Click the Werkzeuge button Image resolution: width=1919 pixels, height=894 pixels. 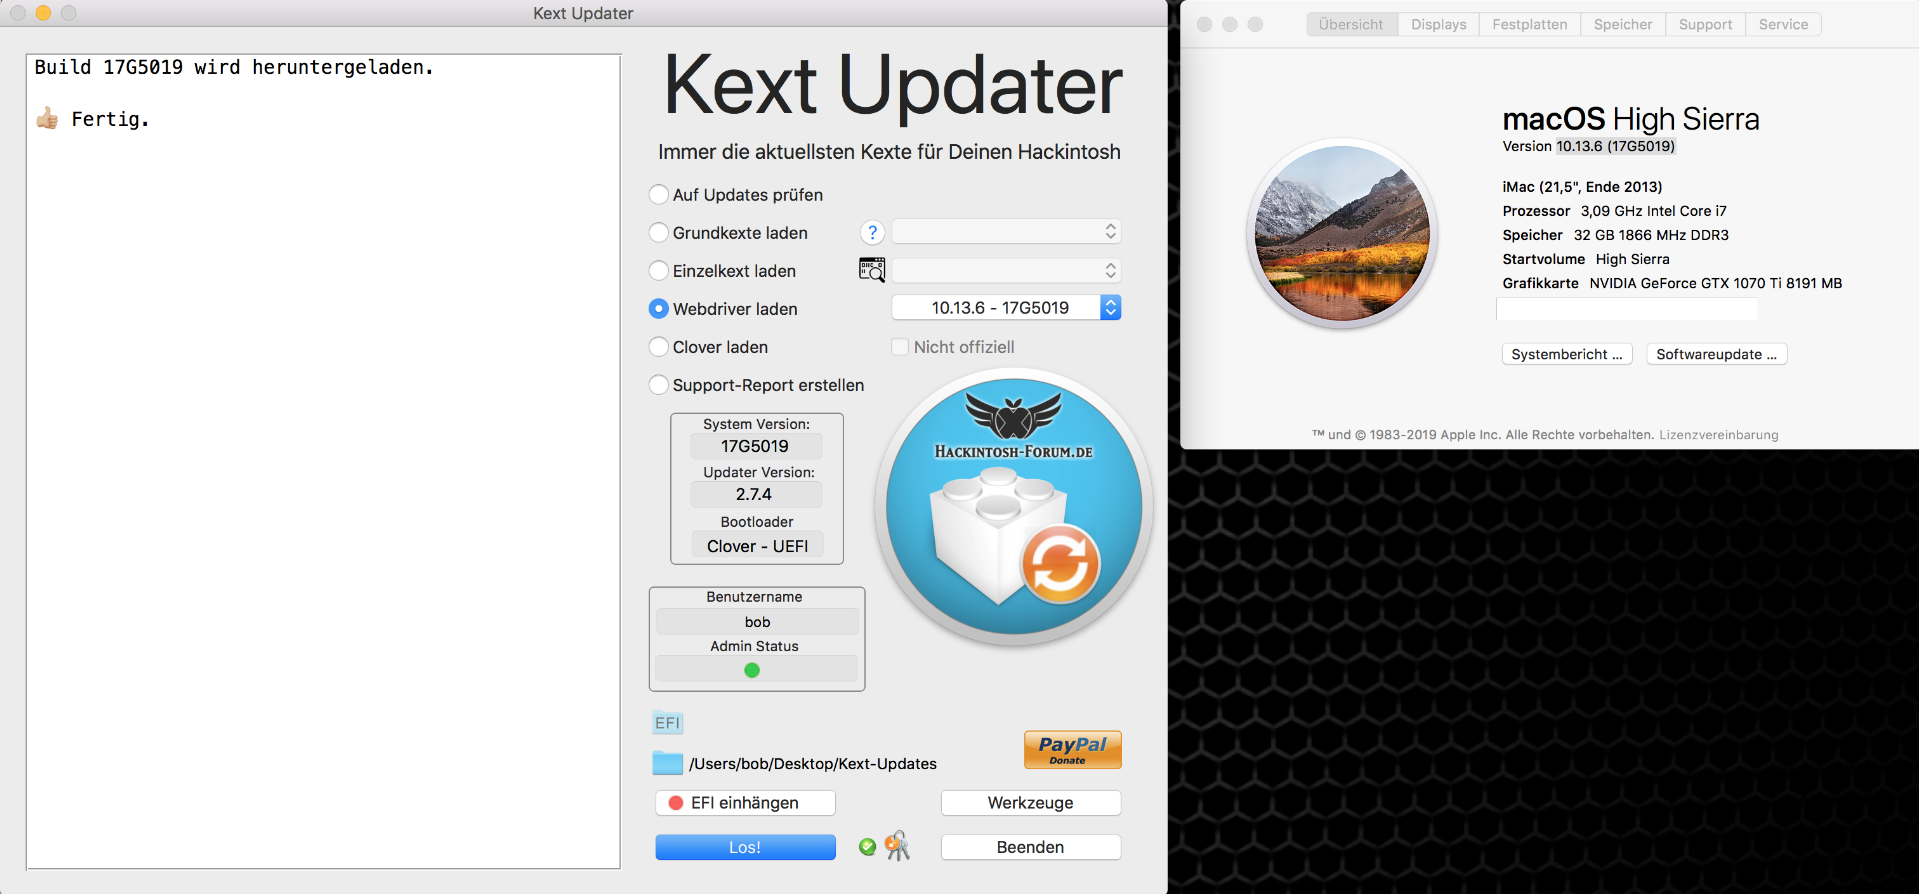click(x=1031, y=802)
